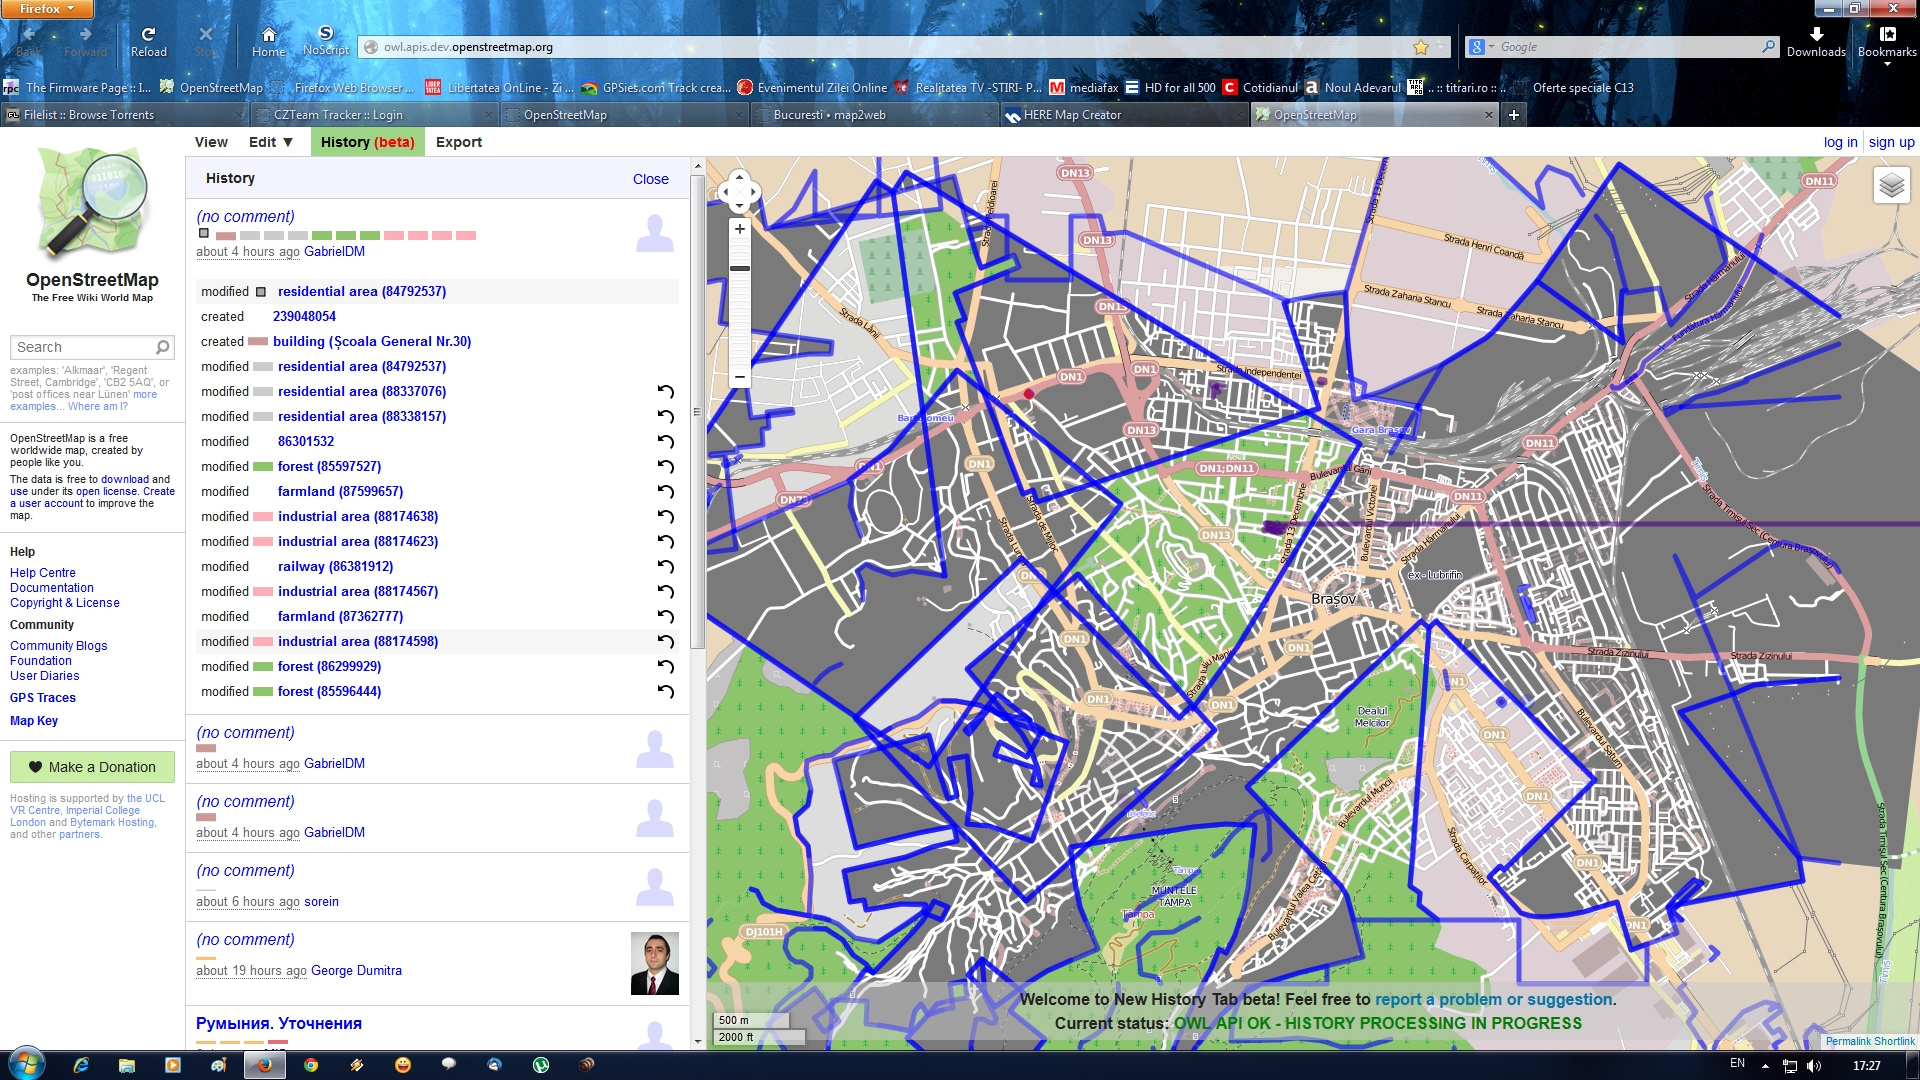Undo residential area (88337076) change
The height and width of the screenshot is (1080, 1920).
665,392
